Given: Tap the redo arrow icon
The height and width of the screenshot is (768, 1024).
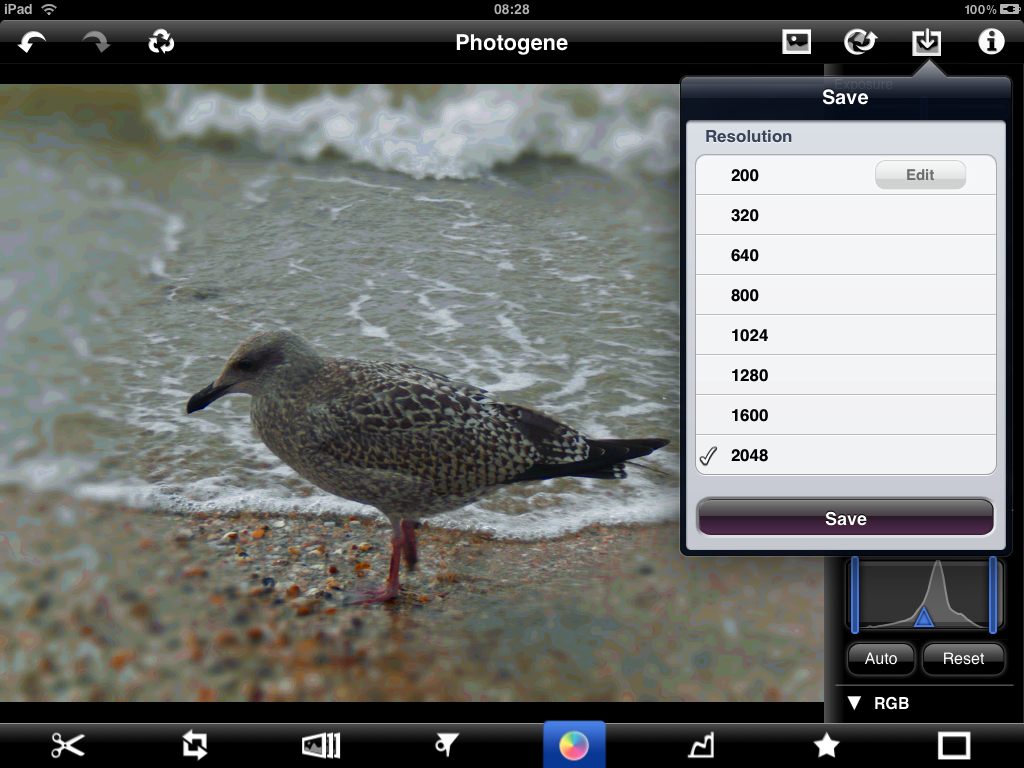Looking at the screenshot, I should (96, 43).
